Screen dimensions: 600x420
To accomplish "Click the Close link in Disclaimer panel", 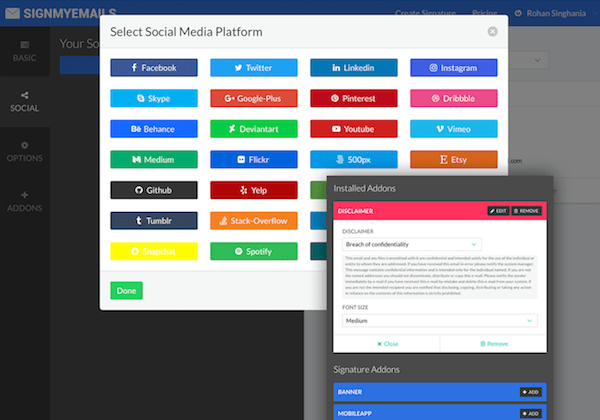I will click(x=387, y=344).
